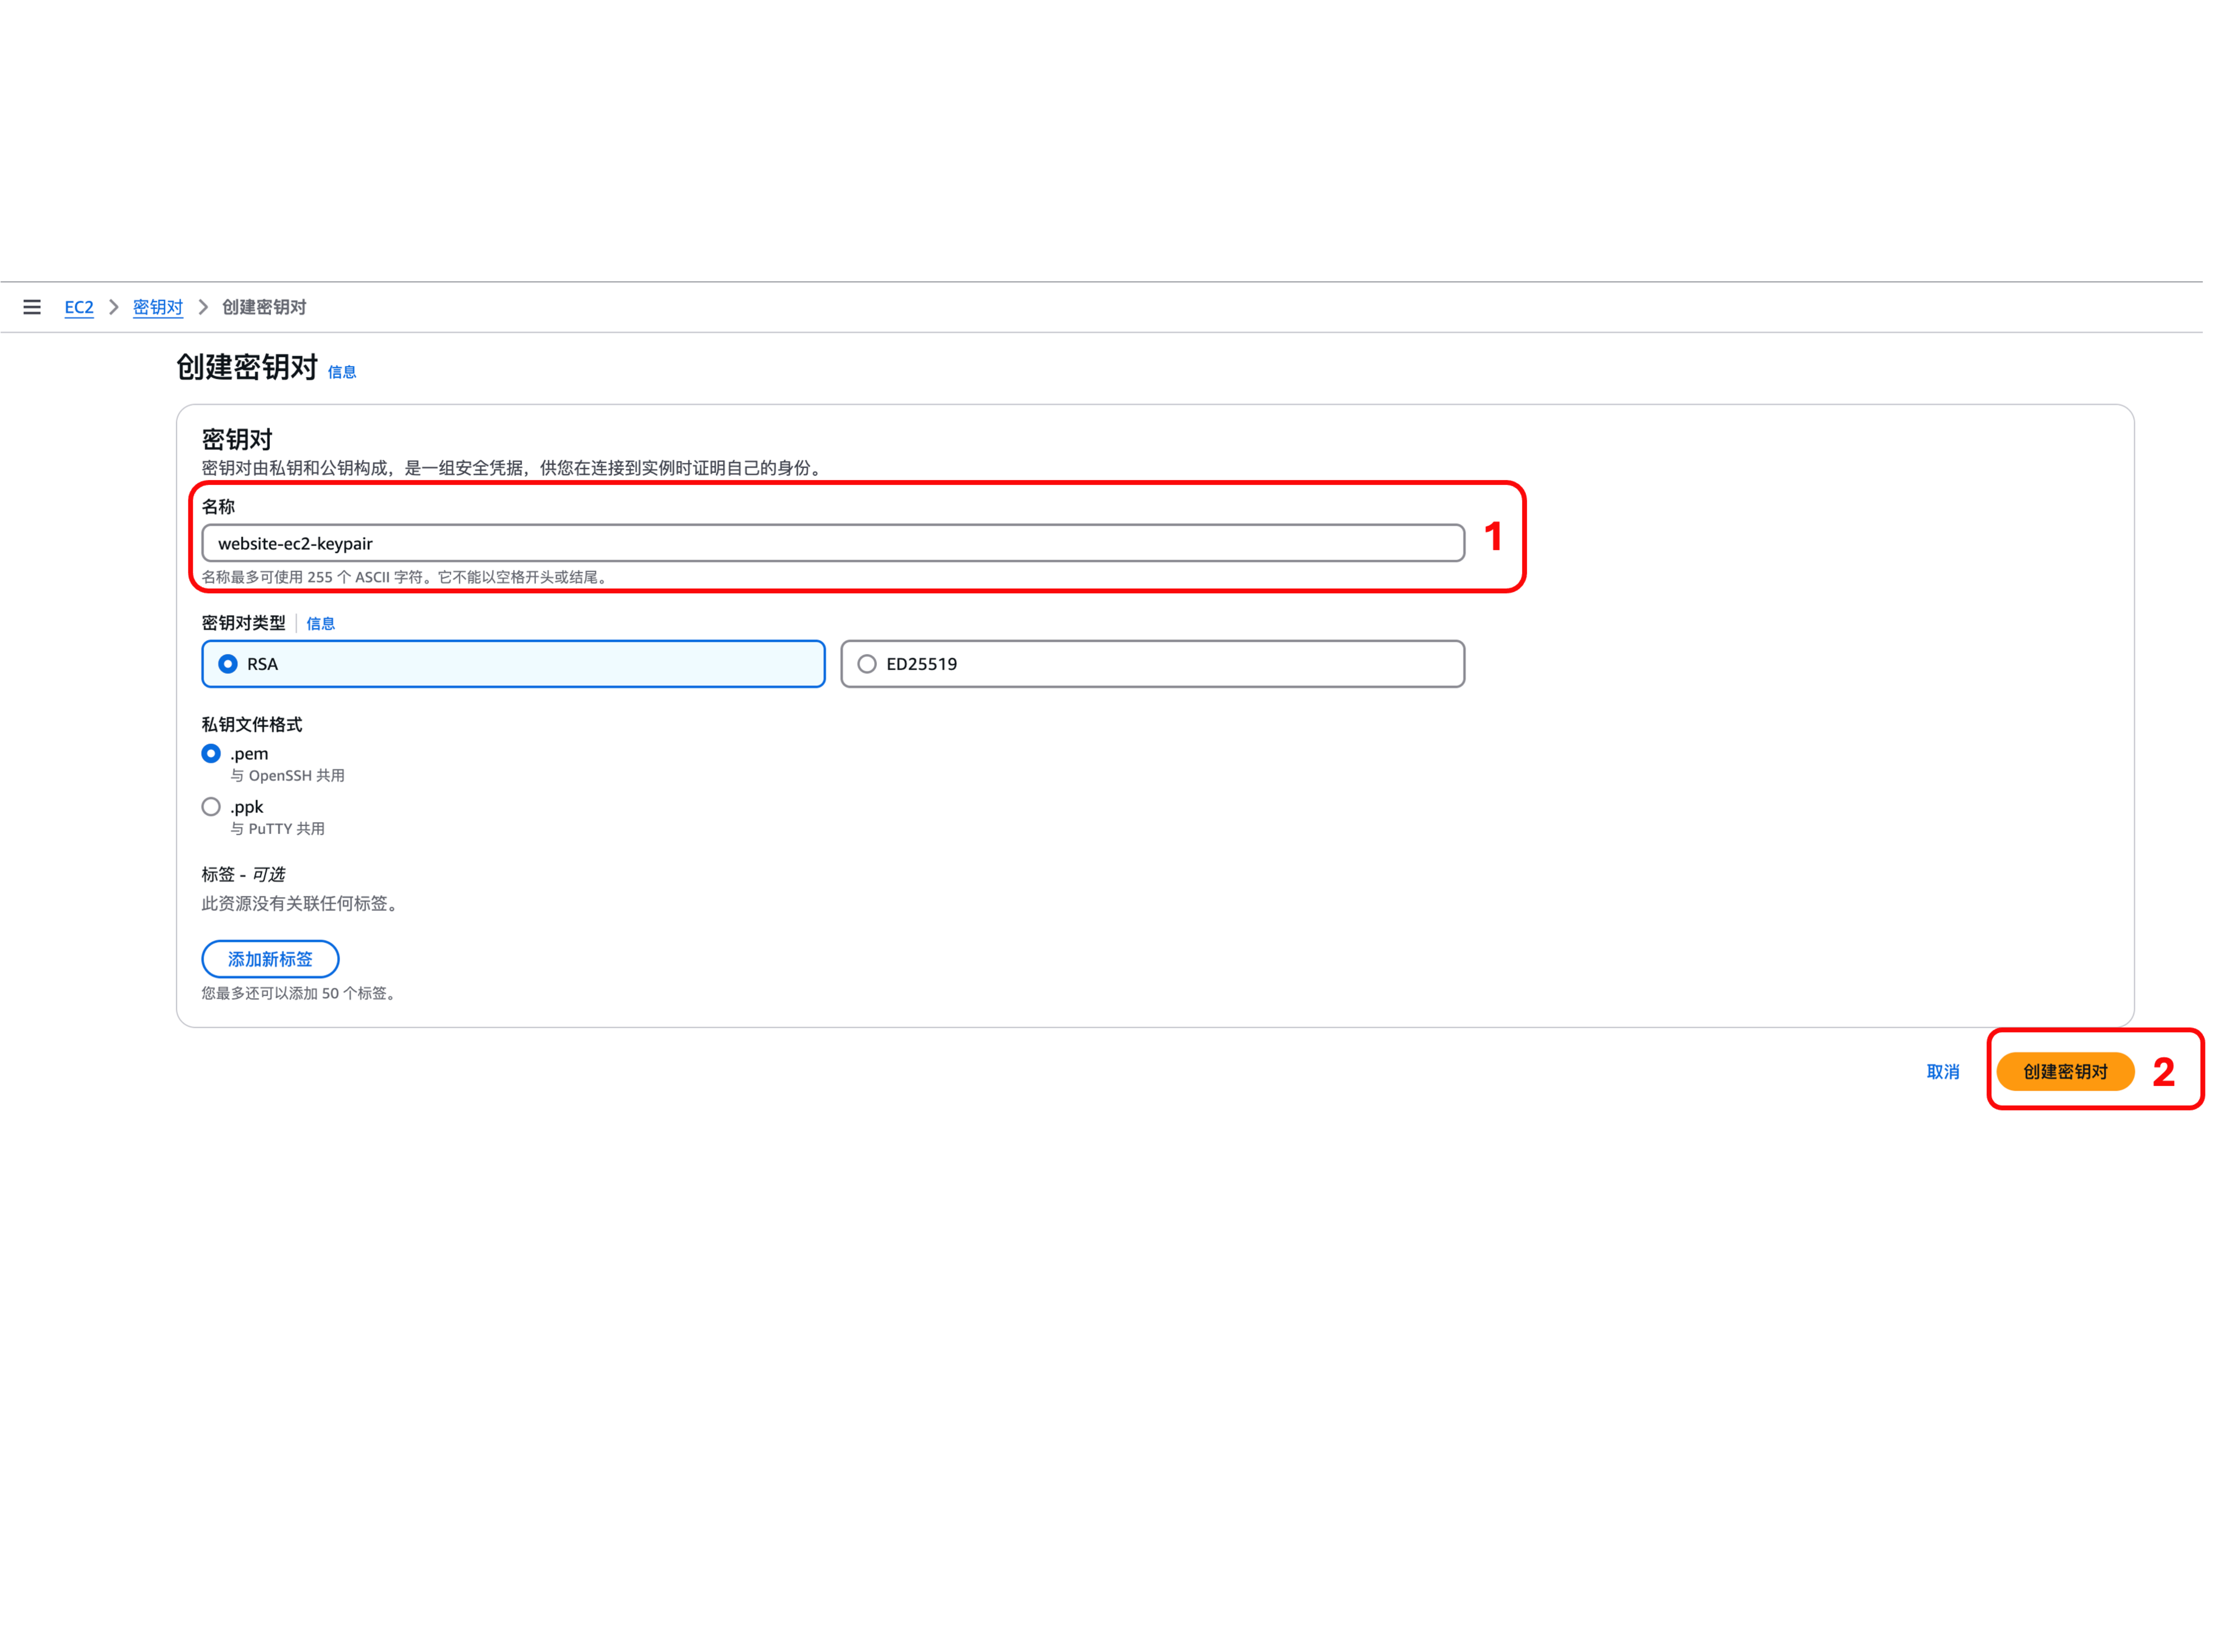Screen dimensions: 2215x1652
Task: Go to EC2 breadcrumb link
Action: [x=79, y=307]
